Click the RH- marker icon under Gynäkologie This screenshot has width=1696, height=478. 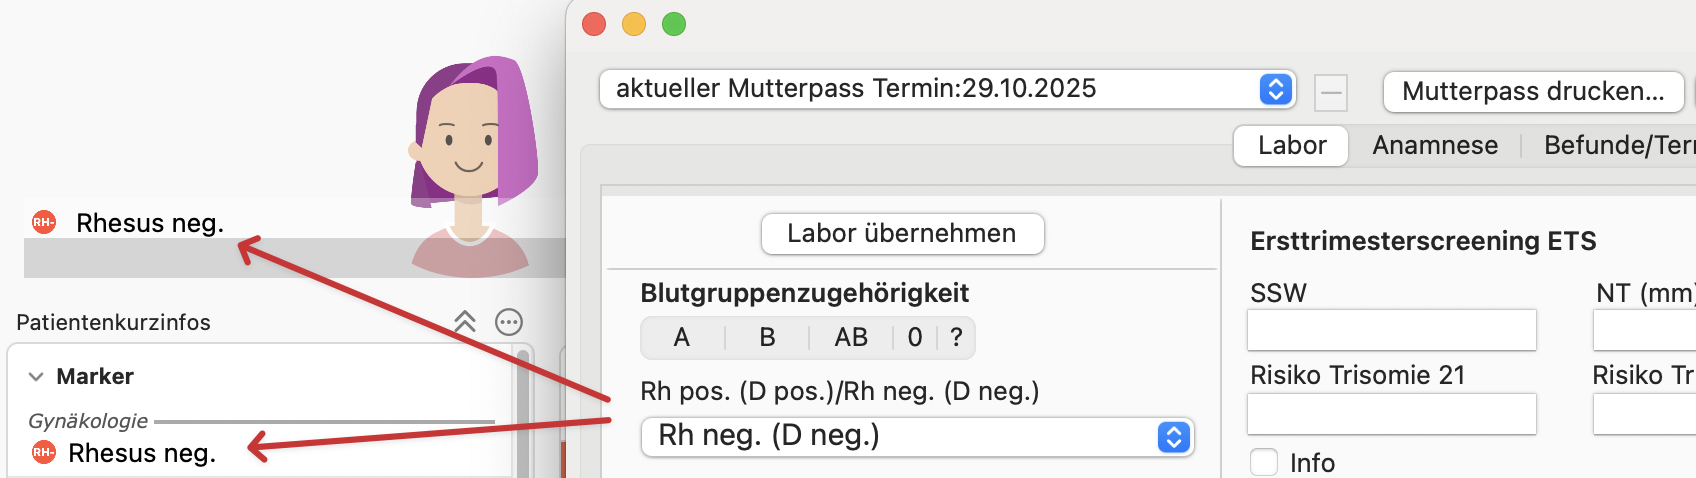pos(43,452)
